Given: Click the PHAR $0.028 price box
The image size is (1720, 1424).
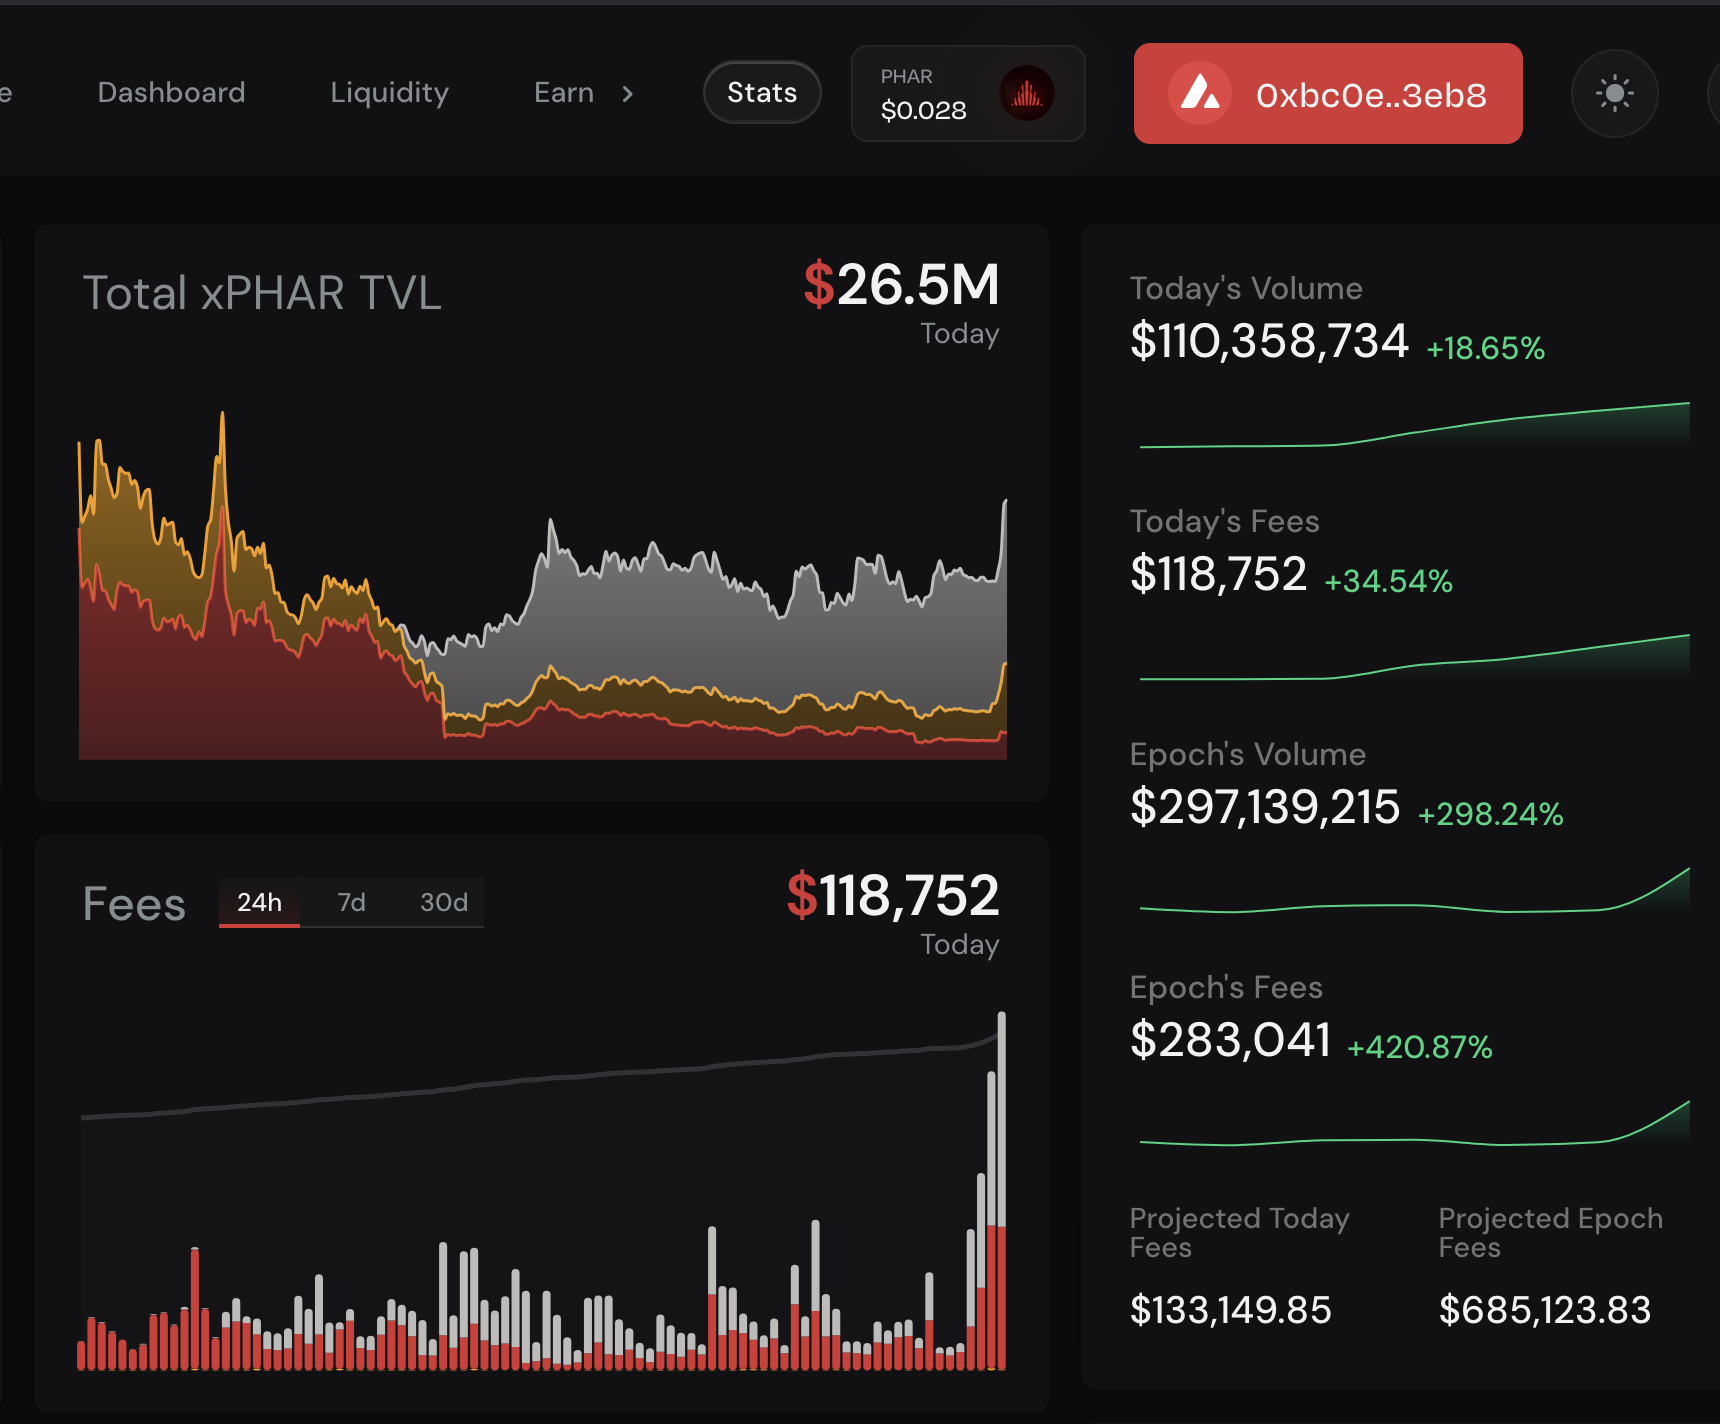Looking at the screenshot, I should (x=968, y=93).
